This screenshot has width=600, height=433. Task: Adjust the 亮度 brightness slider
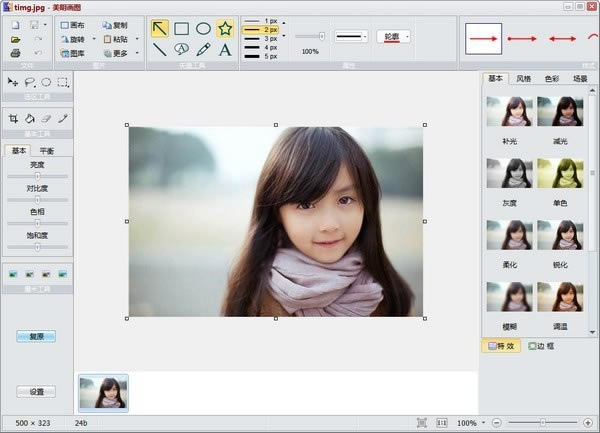[x=37, y=176]
